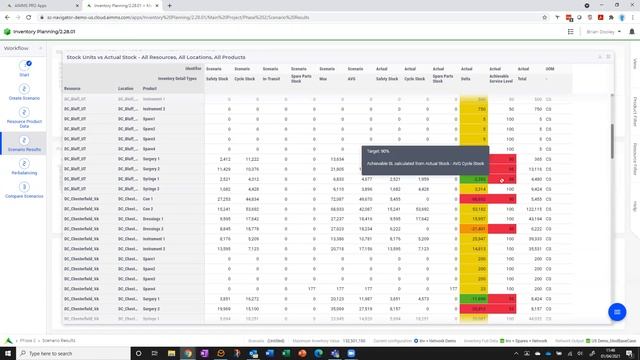Click the AIMMS home icon in breadcrumb

tap(9, 340)
